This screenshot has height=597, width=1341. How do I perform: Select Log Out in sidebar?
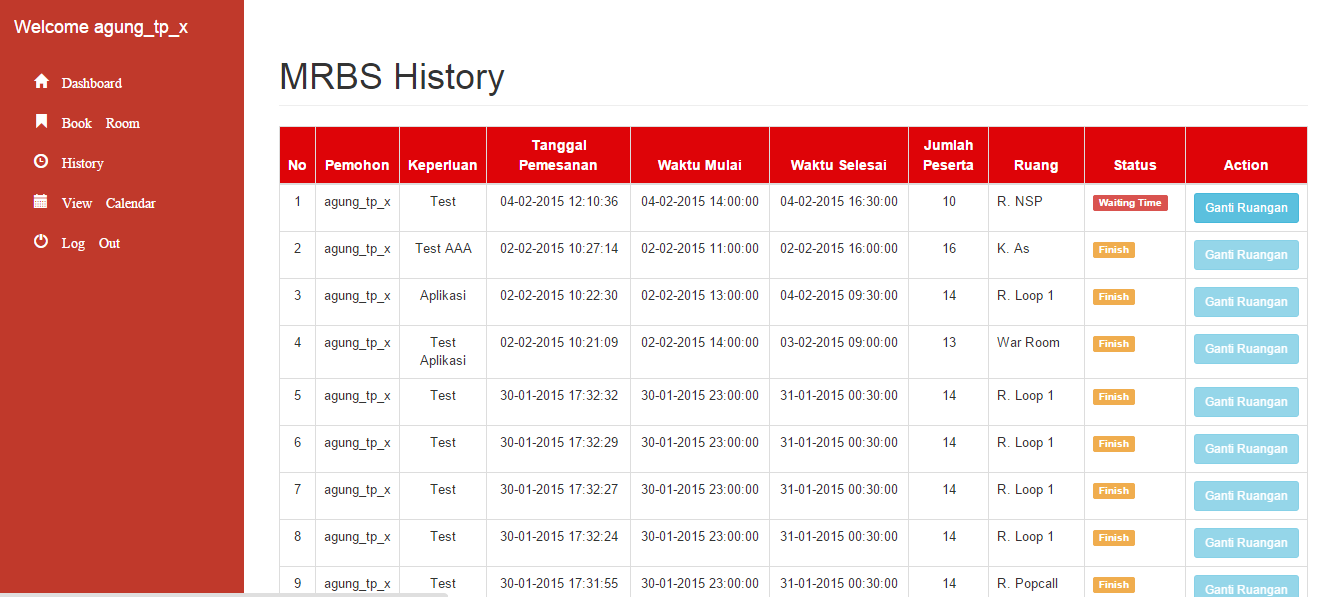(91, 243)
